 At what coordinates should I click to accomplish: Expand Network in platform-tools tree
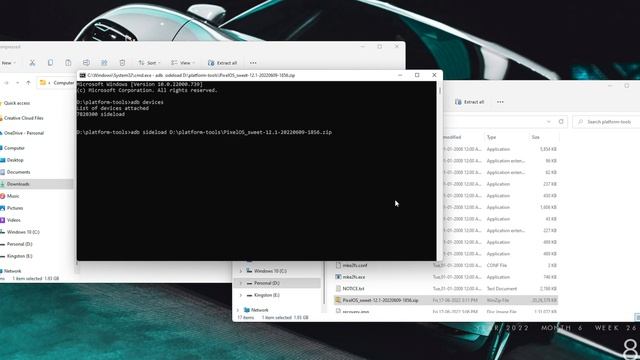tap(238, 310)
